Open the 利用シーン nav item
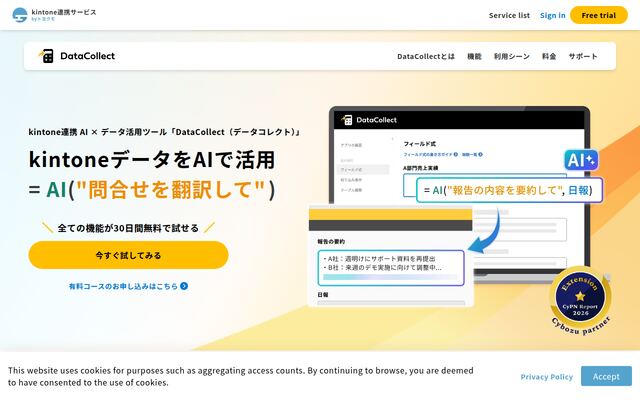Image resolution: width=640 pixels, height=400 pixels. click(512, 56)
